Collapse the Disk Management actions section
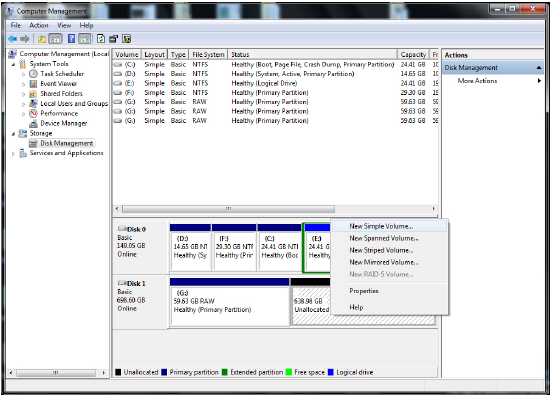Screen dimensions: 550x396 click(x=539, y=68)
